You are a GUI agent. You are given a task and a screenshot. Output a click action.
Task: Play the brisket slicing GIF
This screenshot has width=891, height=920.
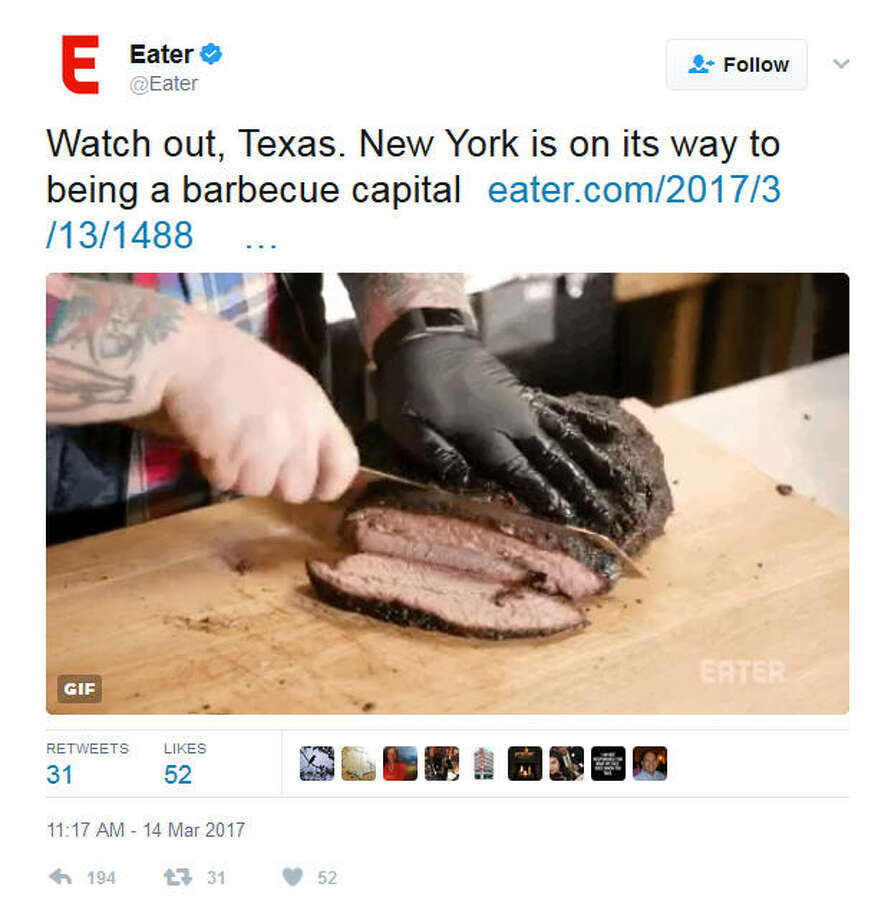(448, 493)
